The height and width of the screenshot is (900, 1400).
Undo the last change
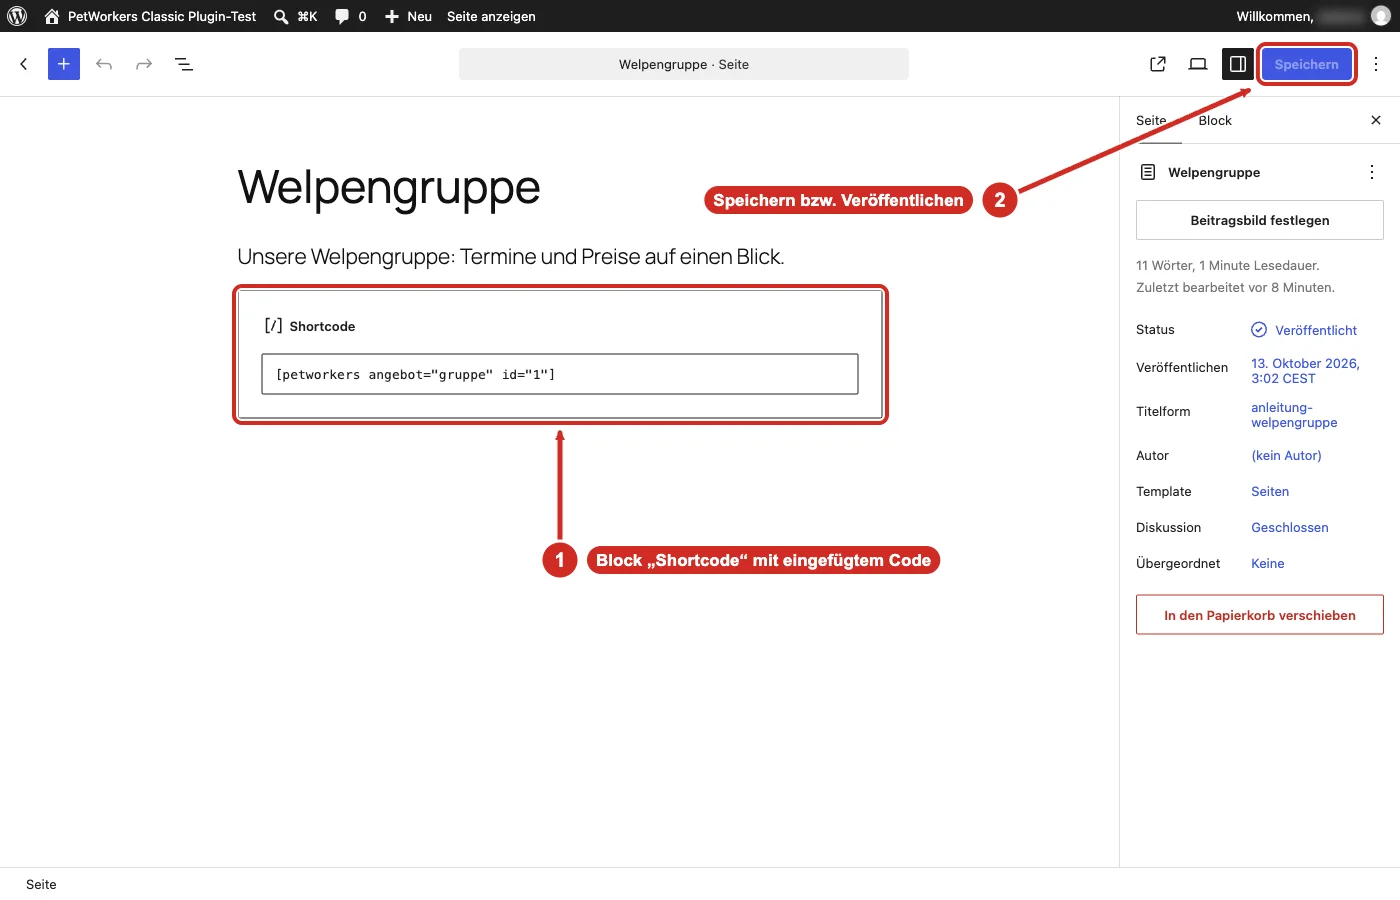(x=104, y=64)
